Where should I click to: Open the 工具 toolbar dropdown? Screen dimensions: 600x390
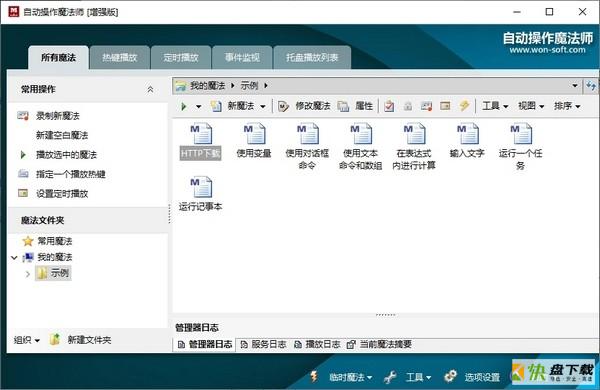pyautogui.click(x=495, y=106)
